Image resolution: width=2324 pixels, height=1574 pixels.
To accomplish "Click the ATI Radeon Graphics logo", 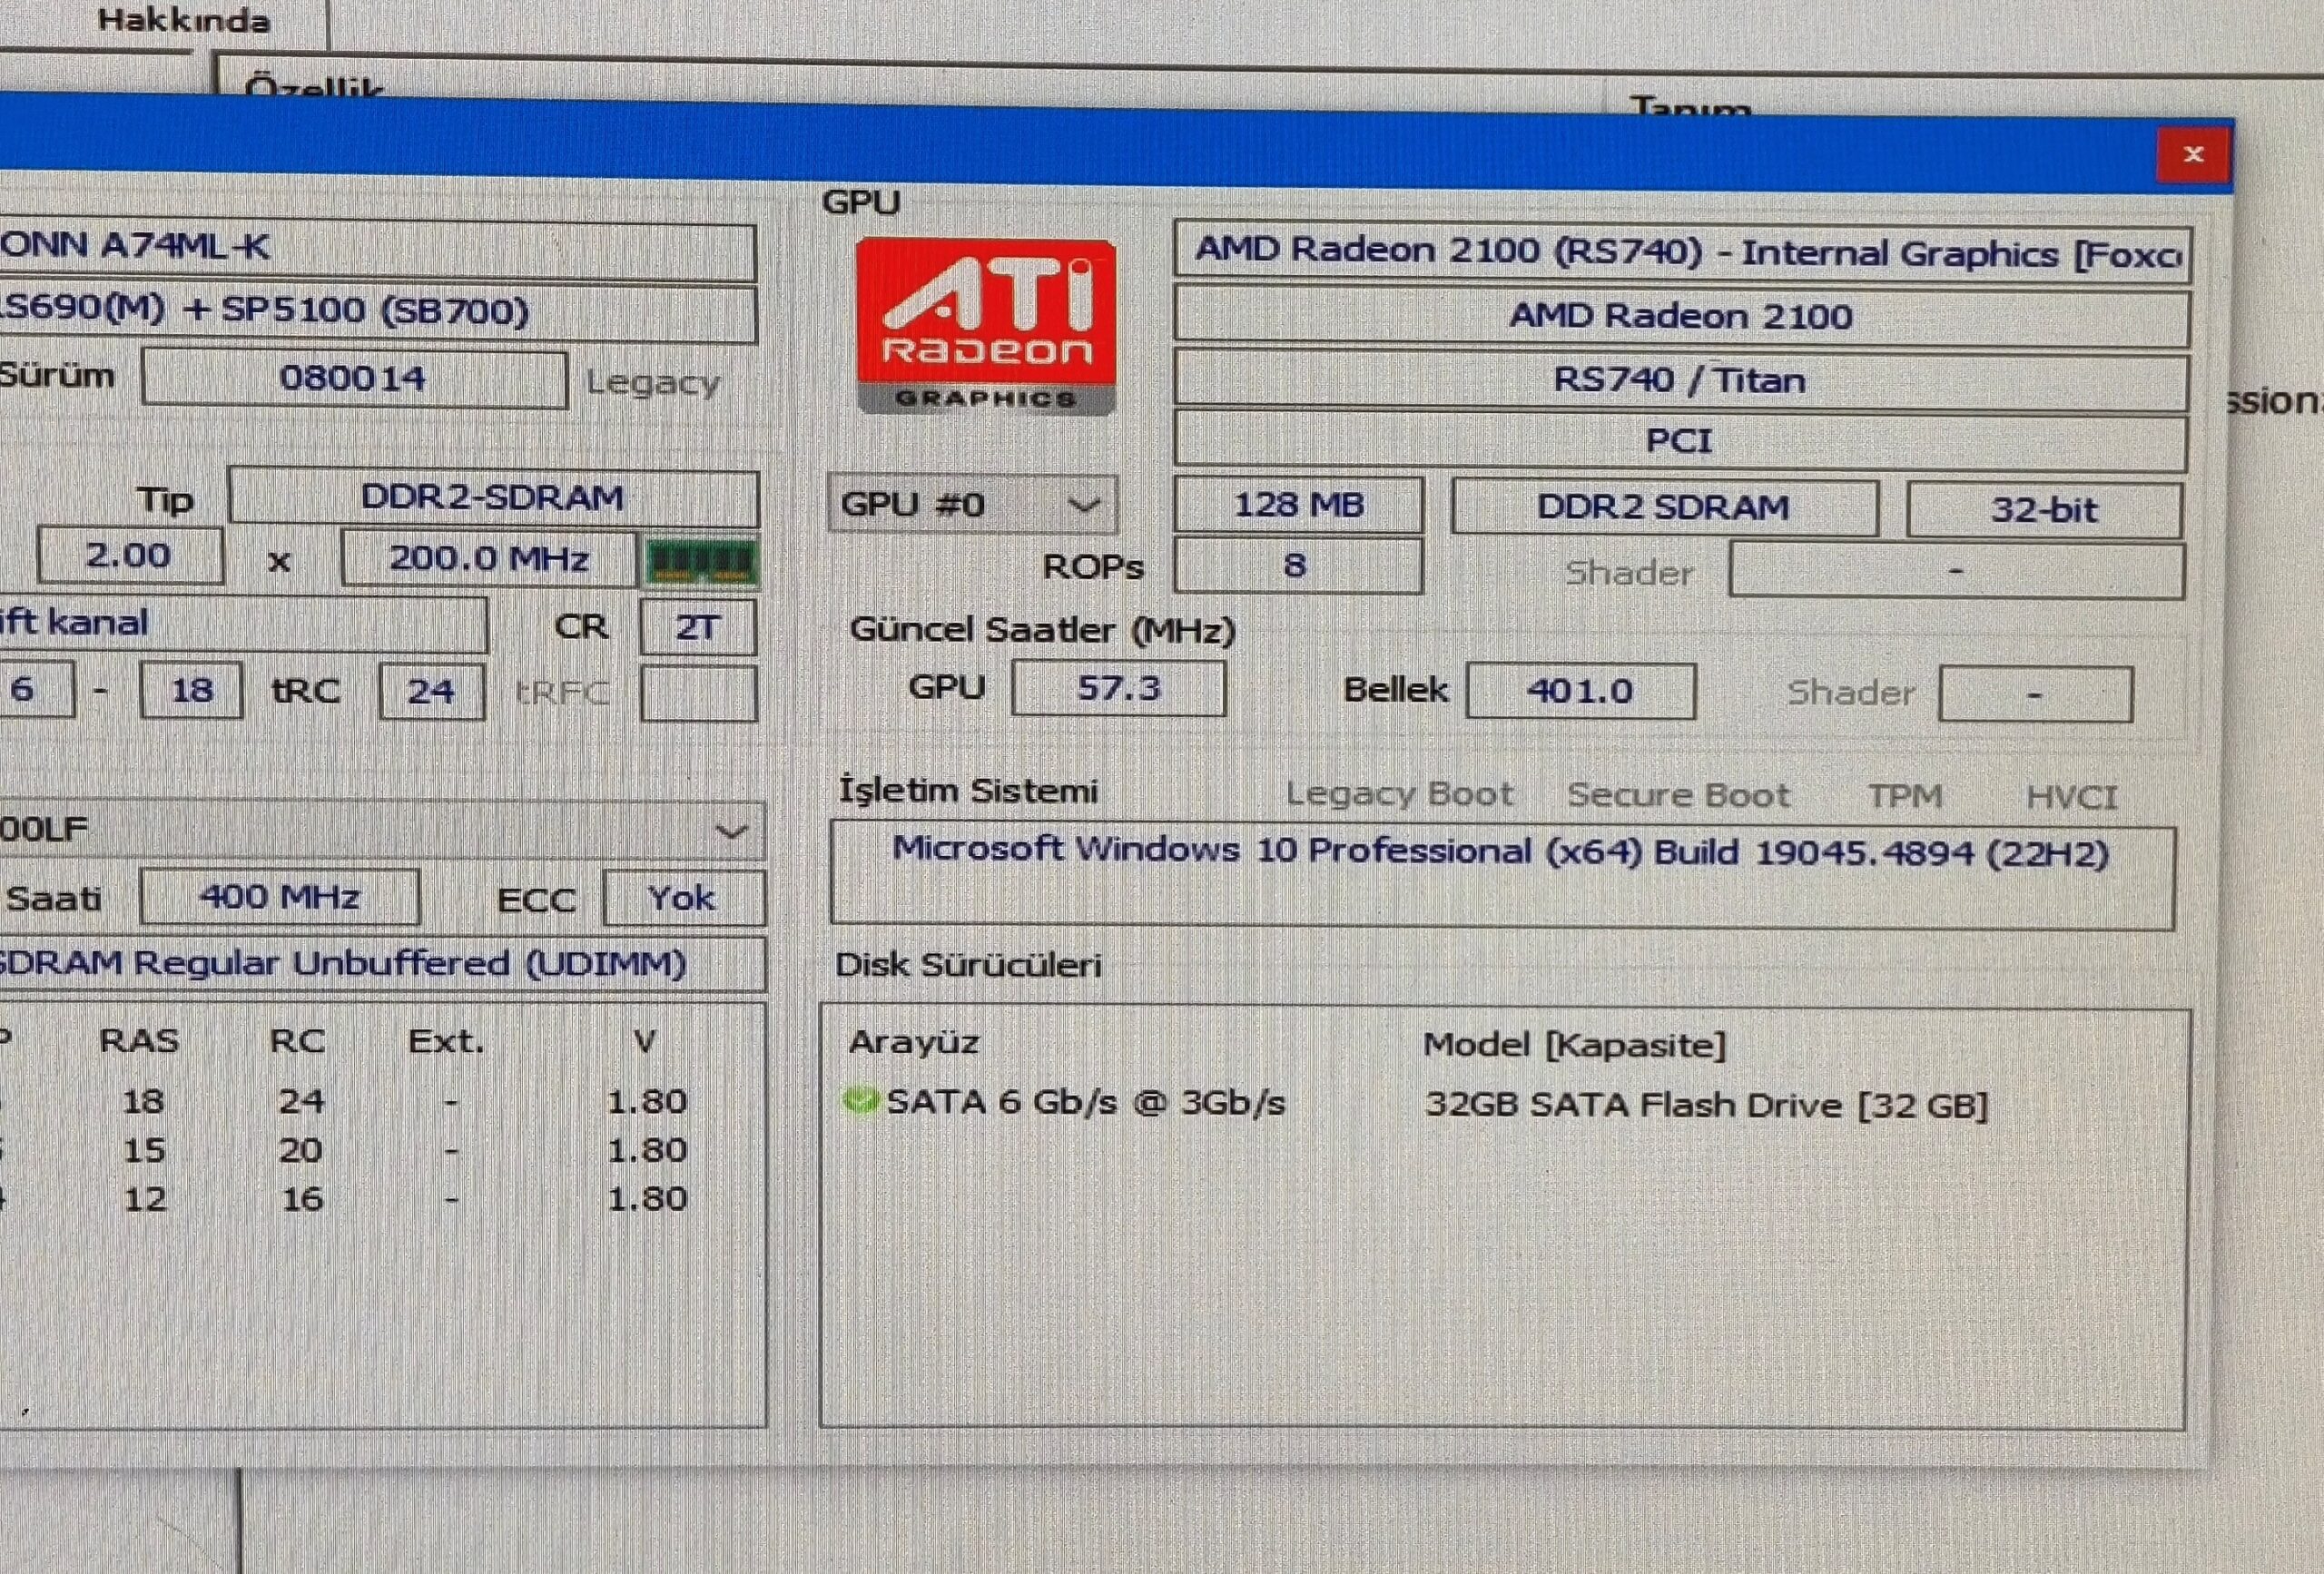I will (x=986, y=326).
